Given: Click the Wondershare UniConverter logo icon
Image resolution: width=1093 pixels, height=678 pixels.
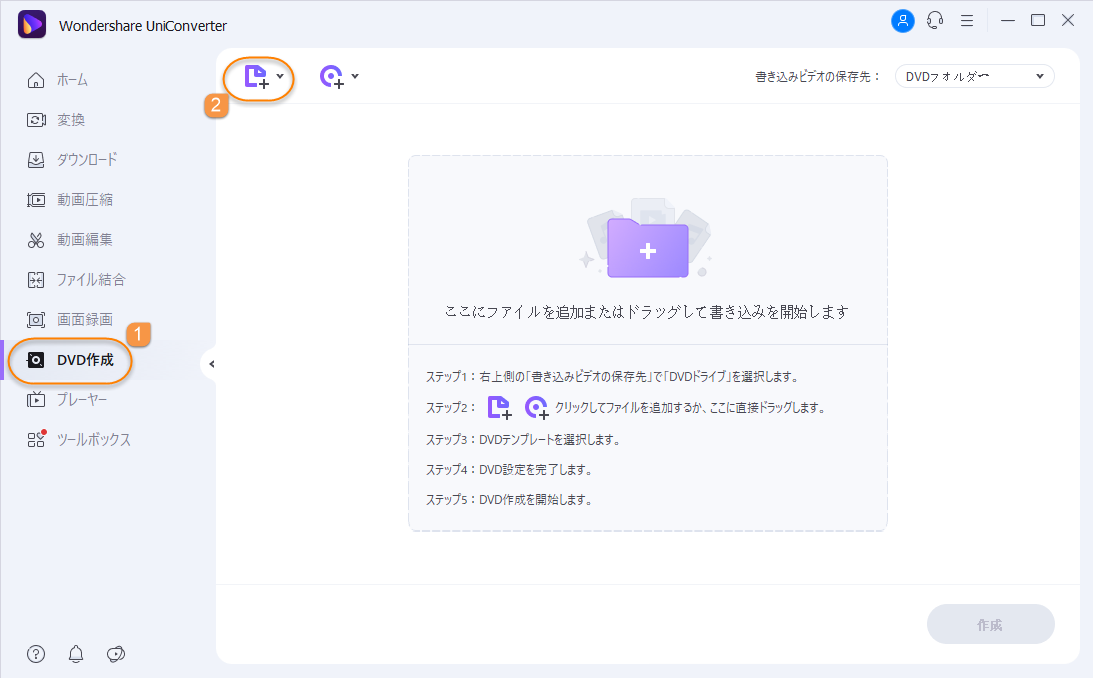Looking at the screenshot, I should coord(32,24).
